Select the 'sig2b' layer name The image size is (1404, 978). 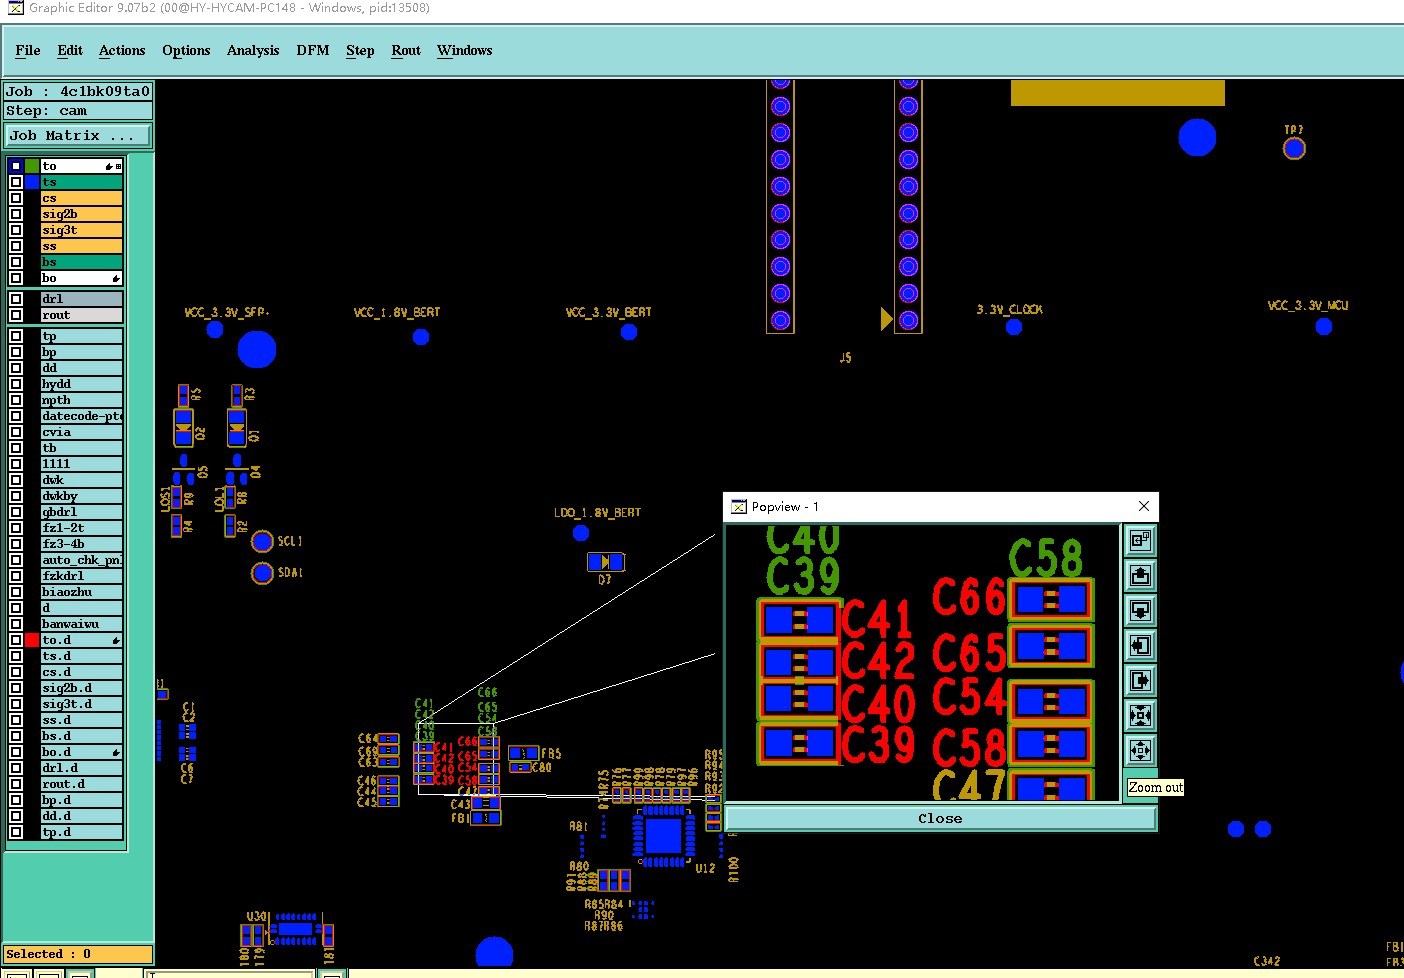tap(81, 214)
